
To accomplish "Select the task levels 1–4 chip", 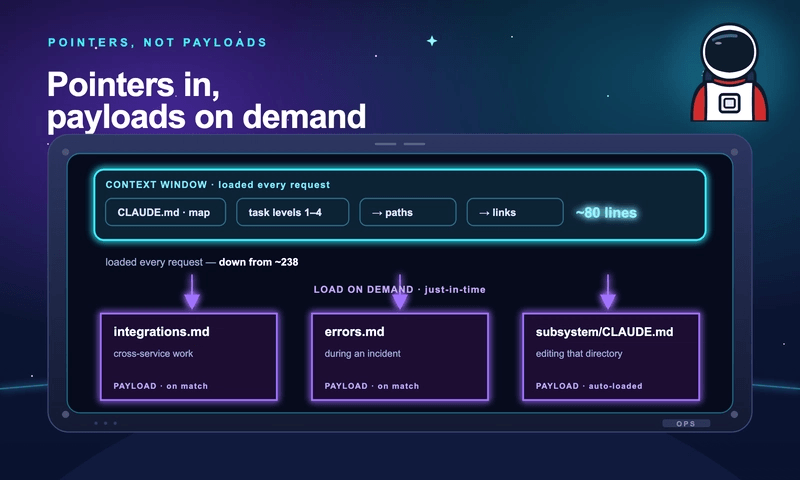I will pos(292,212).
